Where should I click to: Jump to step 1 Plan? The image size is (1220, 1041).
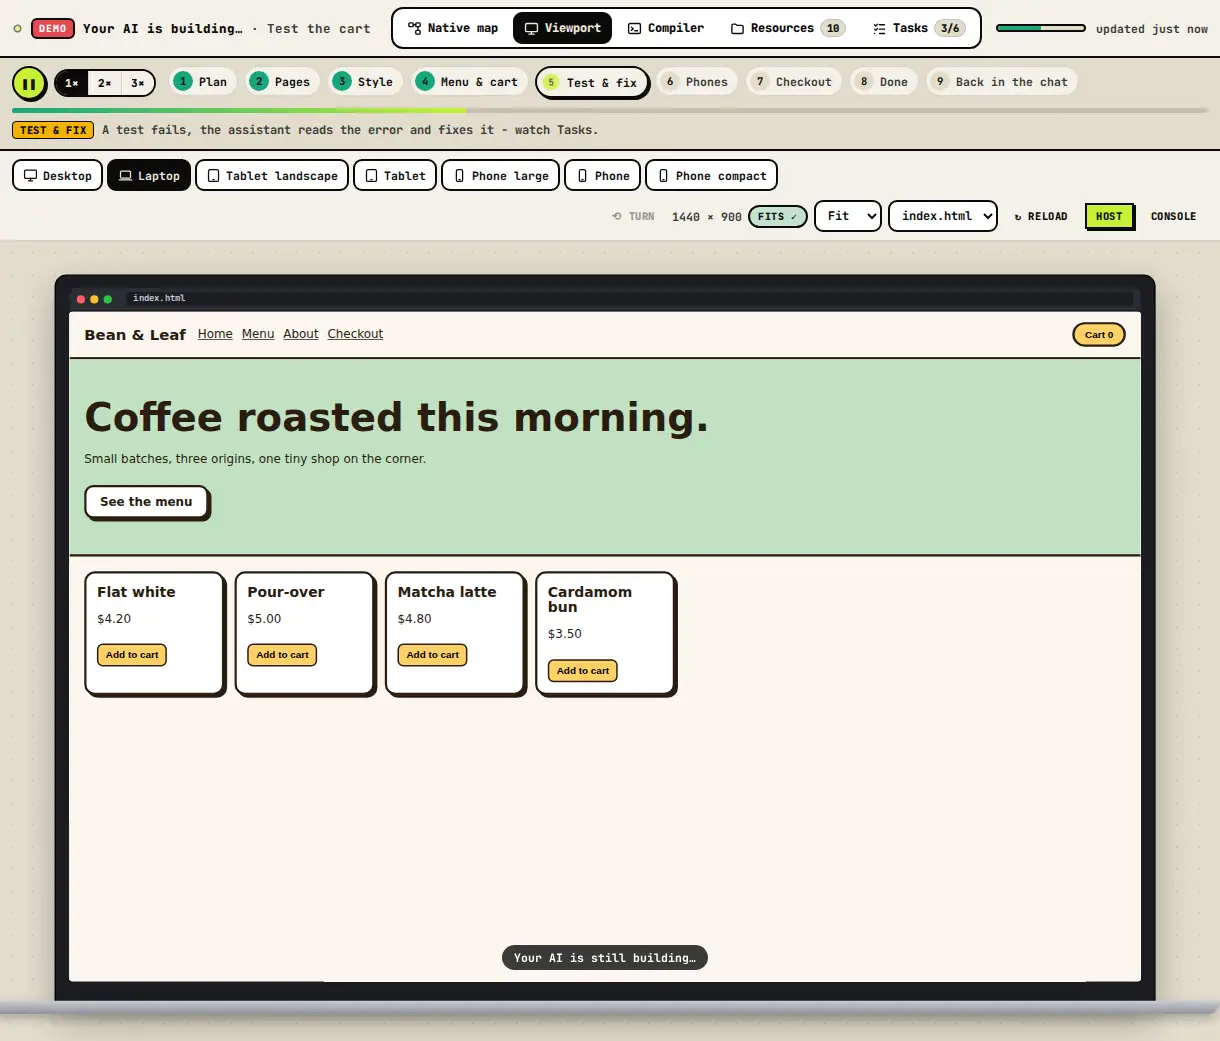[202, 82]
